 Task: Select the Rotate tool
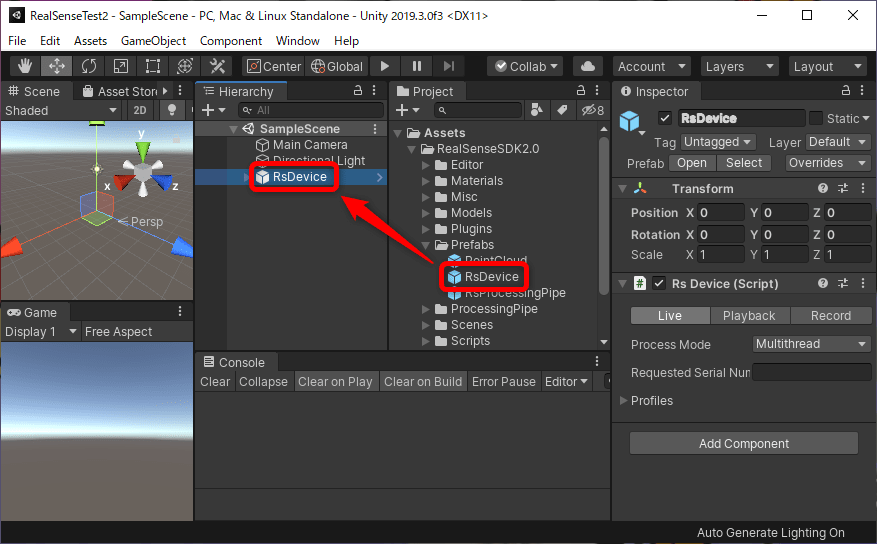pyautogui.click(x=88, y=67)
